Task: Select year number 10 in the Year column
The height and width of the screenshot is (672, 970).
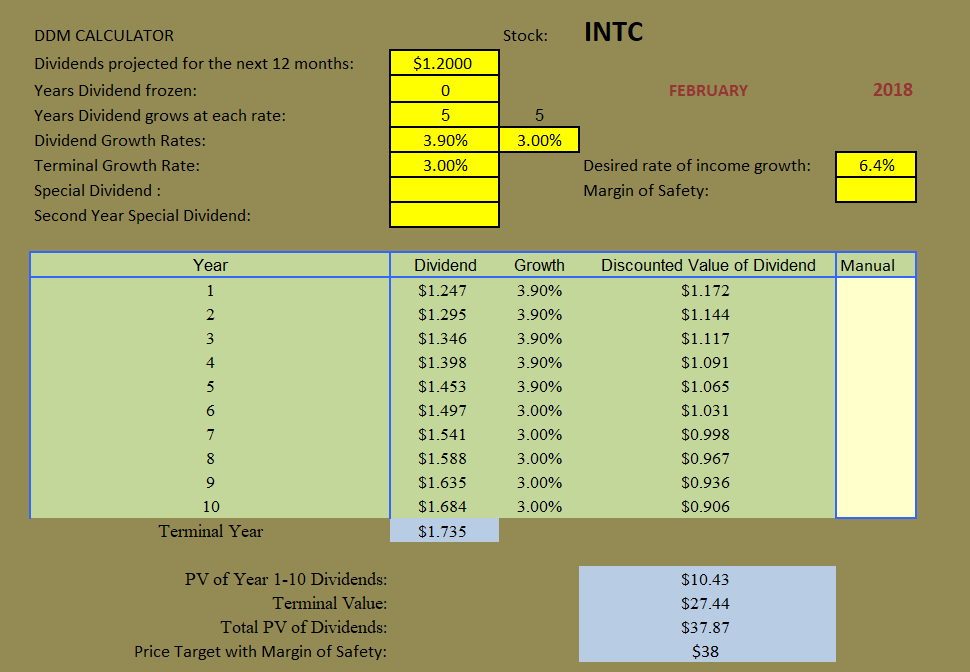Action: pos(211,507)
